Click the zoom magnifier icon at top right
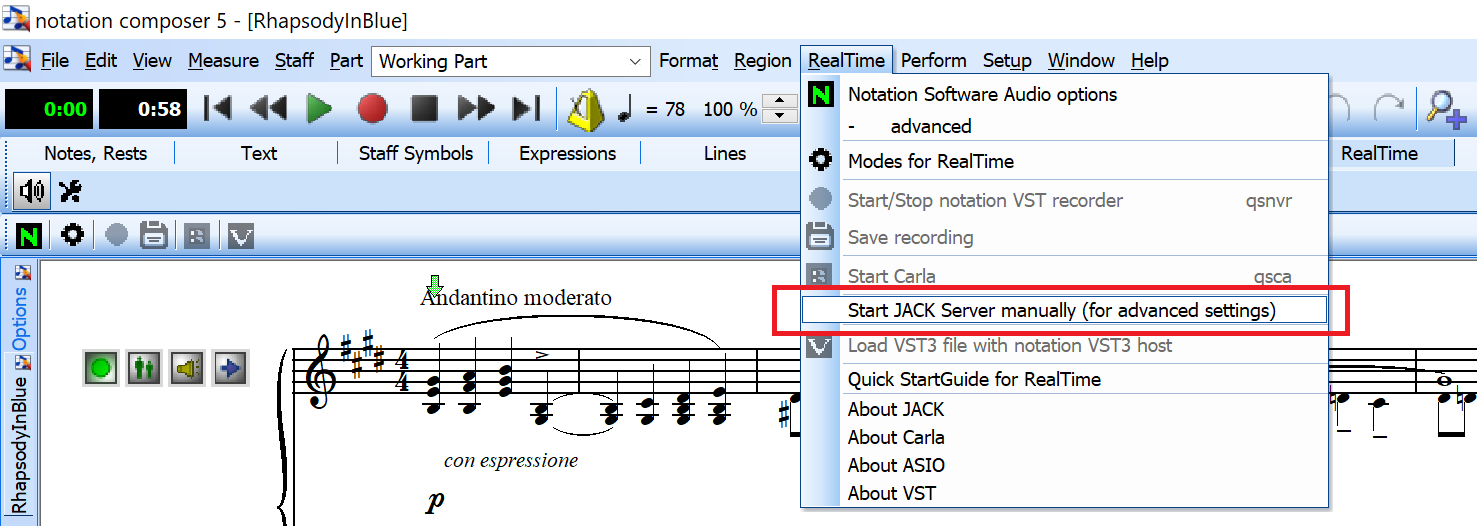The image size is (1477, 526). [x=1445, y=109]
